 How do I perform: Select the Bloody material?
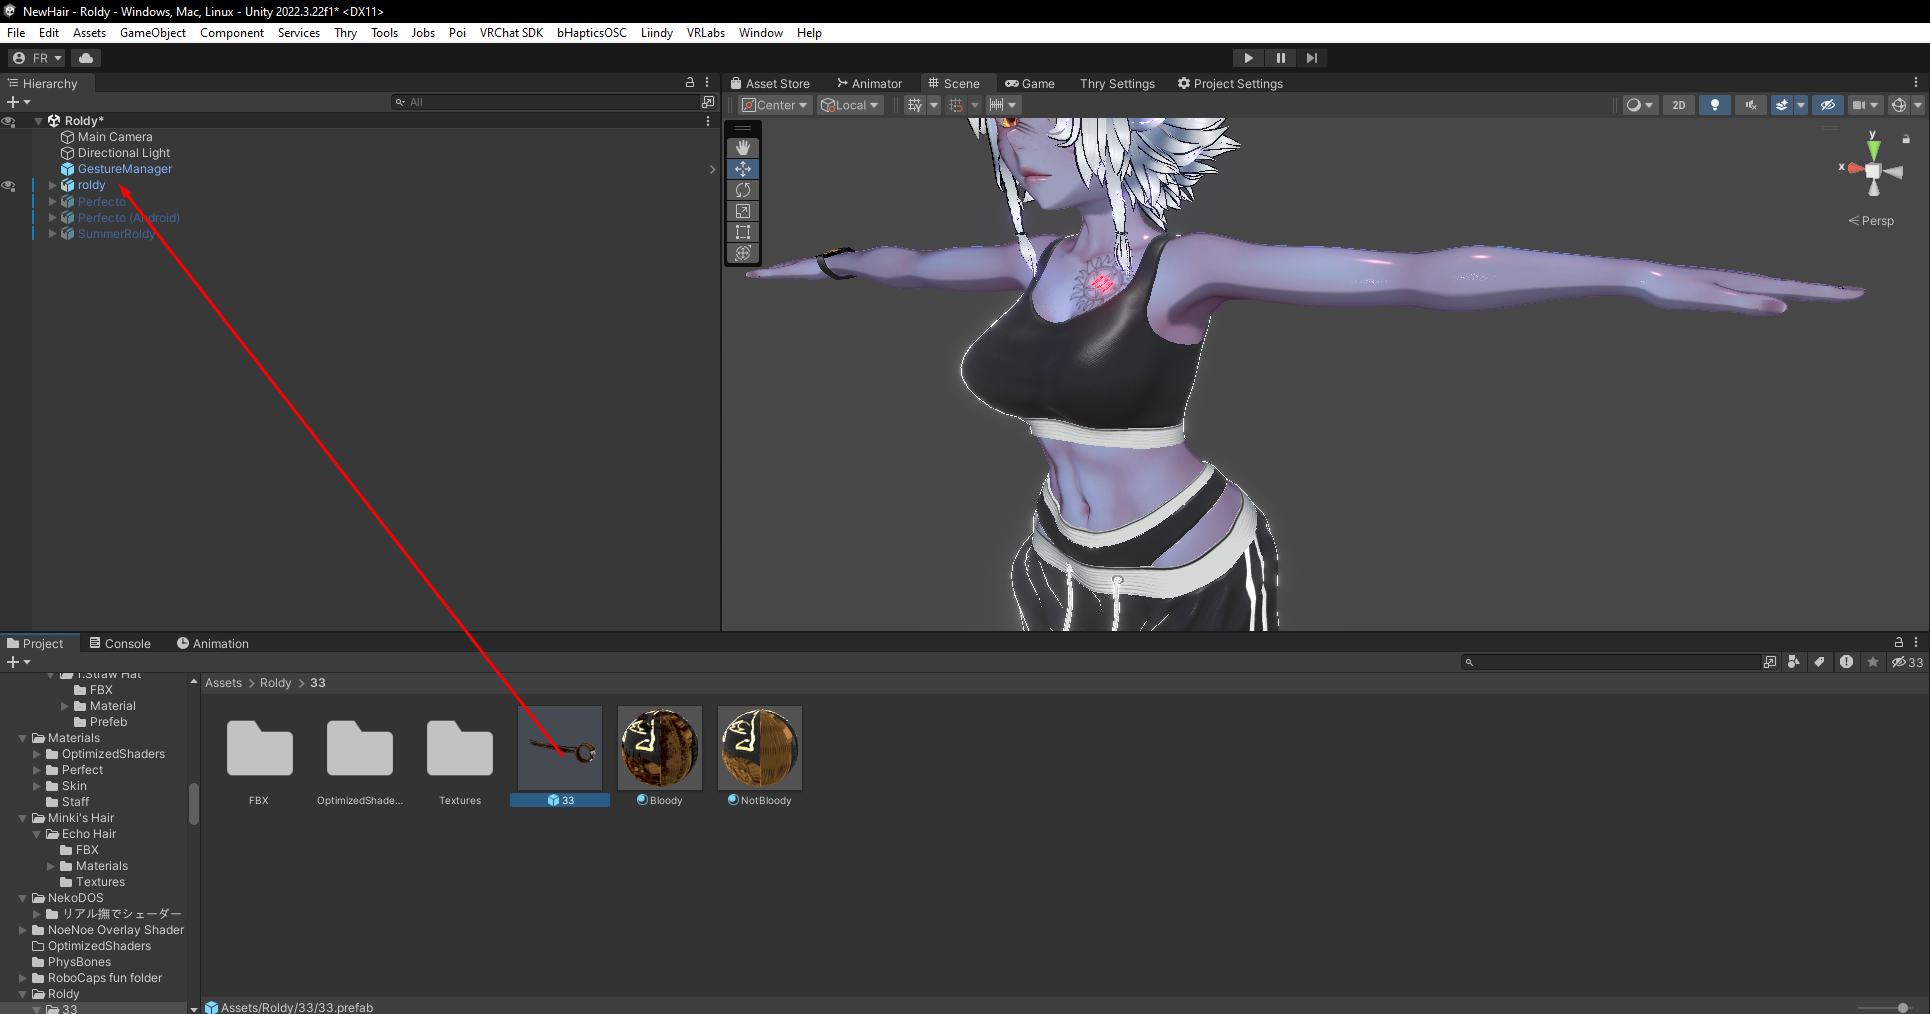pyautogui.click(x=660, y=756)
